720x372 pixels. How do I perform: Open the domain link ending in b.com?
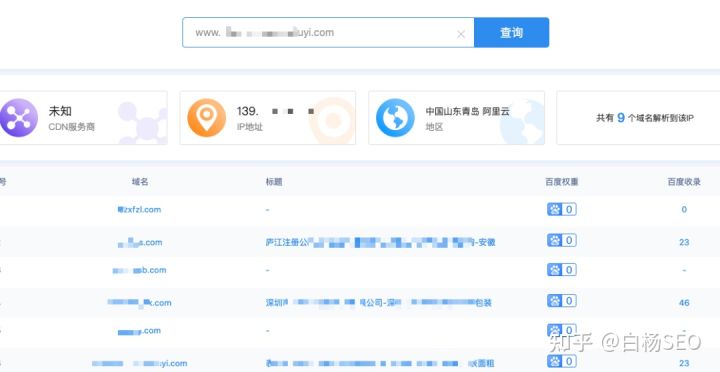point(139,270)
